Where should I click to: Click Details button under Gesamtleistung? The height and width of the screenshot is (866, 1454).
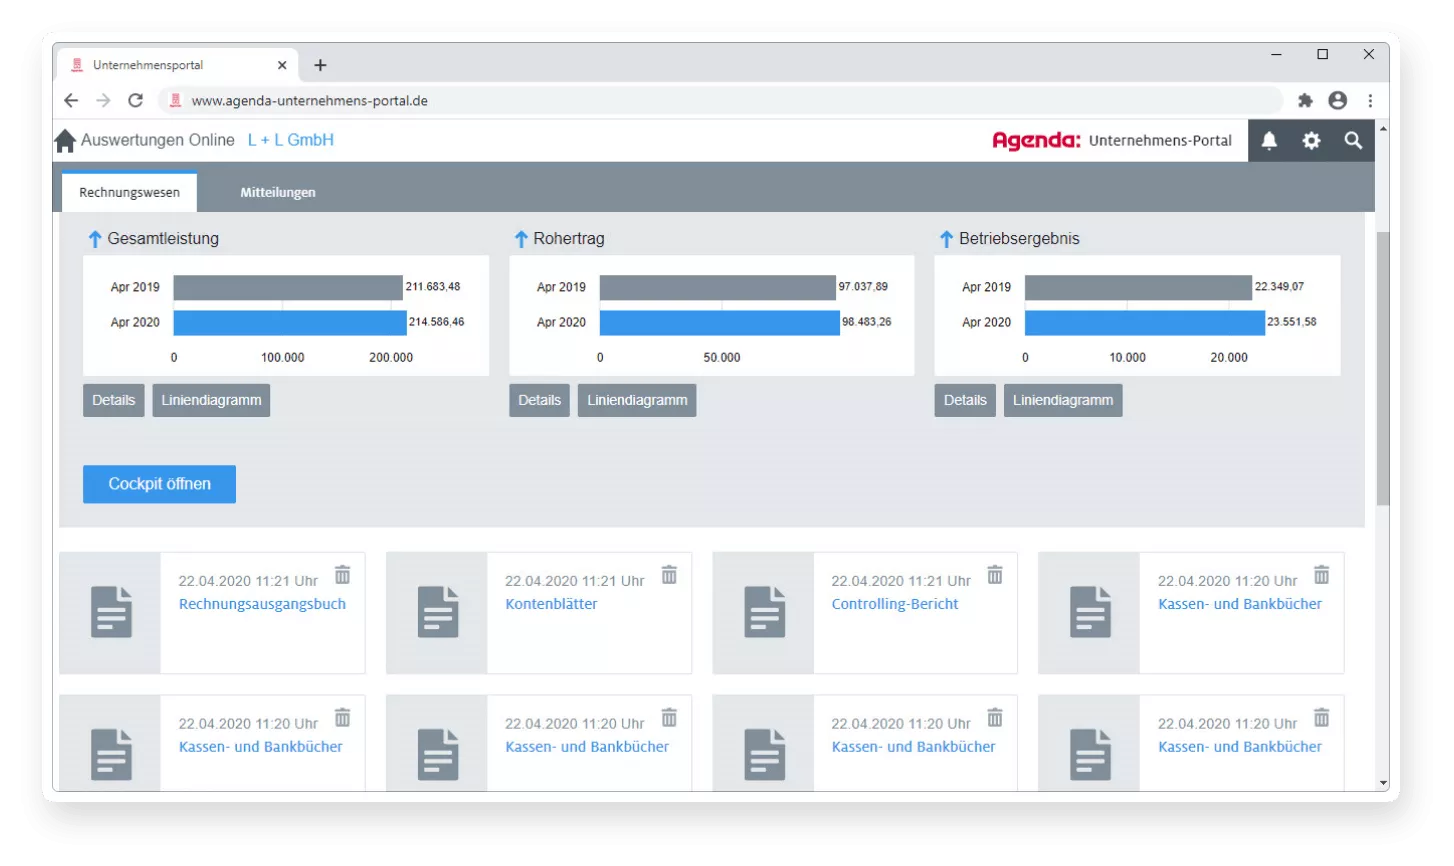114,400
